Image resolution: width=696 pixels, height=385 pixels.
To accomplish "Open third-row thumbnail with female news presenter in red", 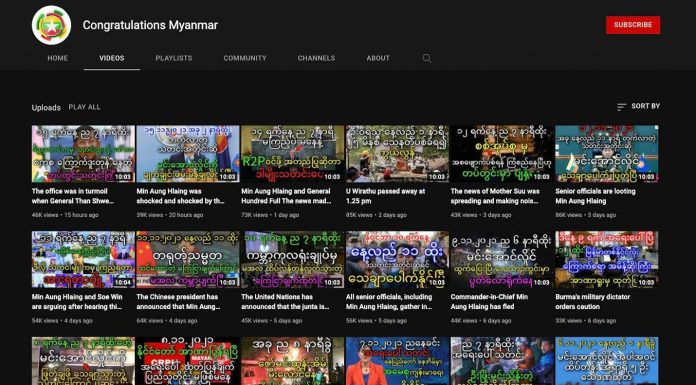I will tap(397, 361).
